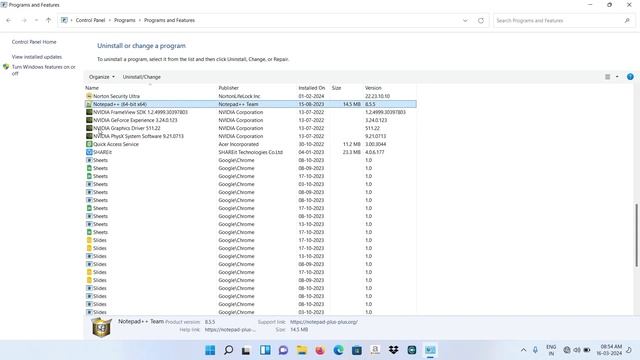640x360 pixels.
Task: Open Control Panel Home link
Action: pos(34,42)
